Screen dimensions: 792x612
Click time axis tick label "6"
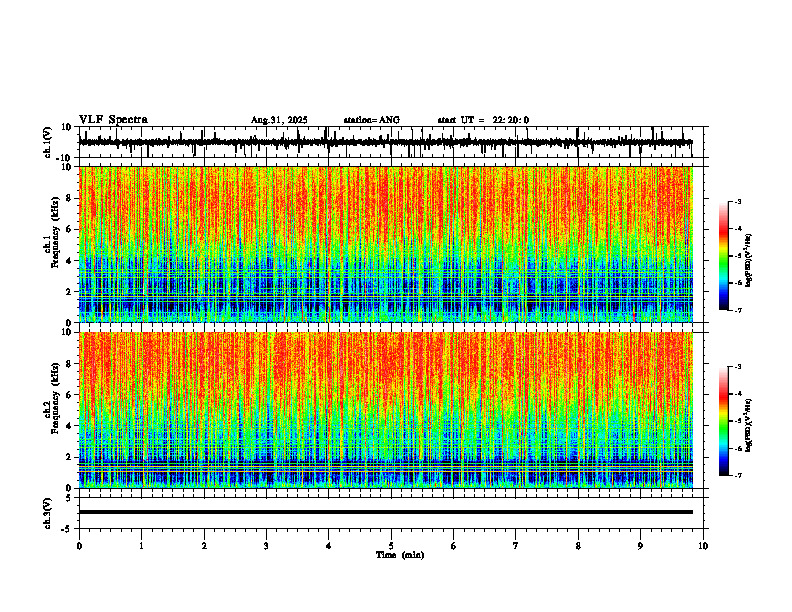[454, 546]
